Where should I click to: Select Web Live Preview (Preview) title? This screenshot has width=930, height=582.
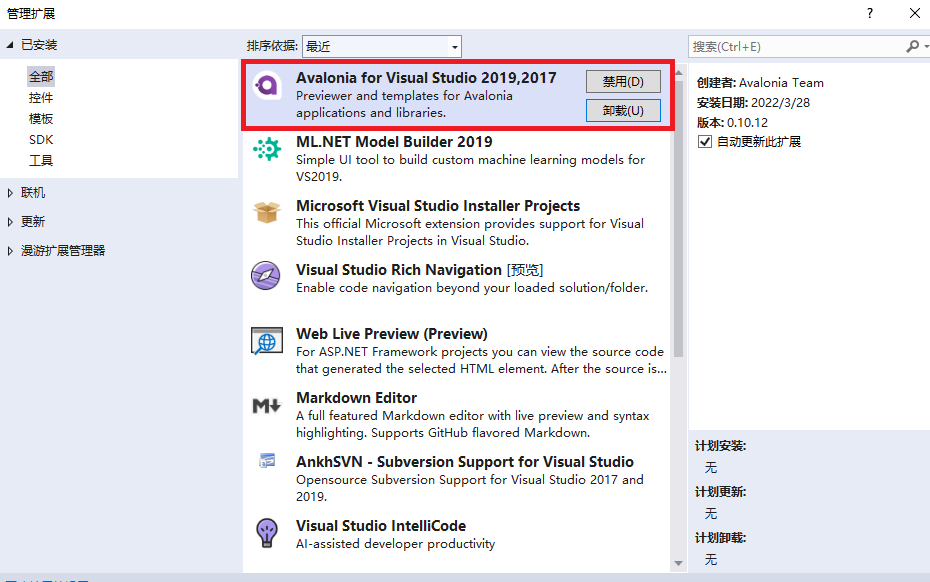(x=391, y=334)
